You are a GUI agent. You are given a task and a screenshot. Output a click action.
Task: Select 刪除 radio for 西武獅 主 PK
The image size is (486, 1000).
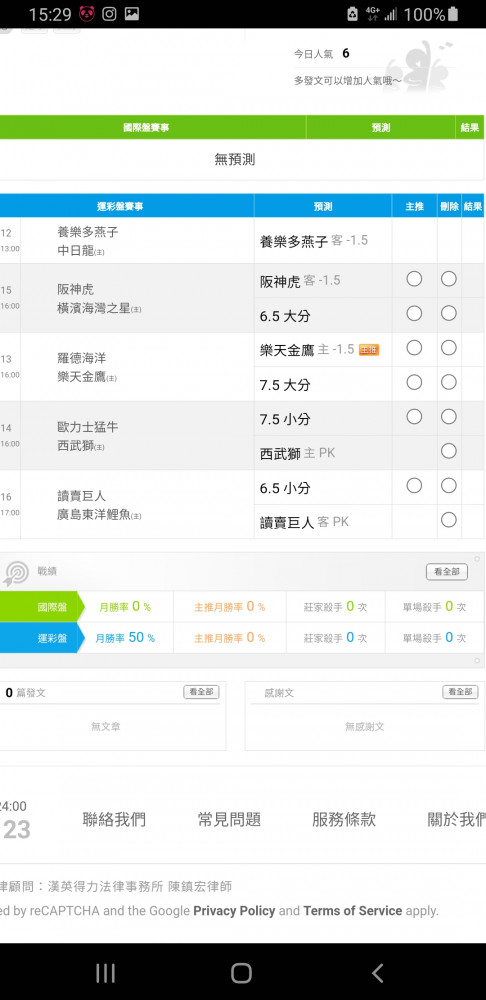[x=449, y=451]
